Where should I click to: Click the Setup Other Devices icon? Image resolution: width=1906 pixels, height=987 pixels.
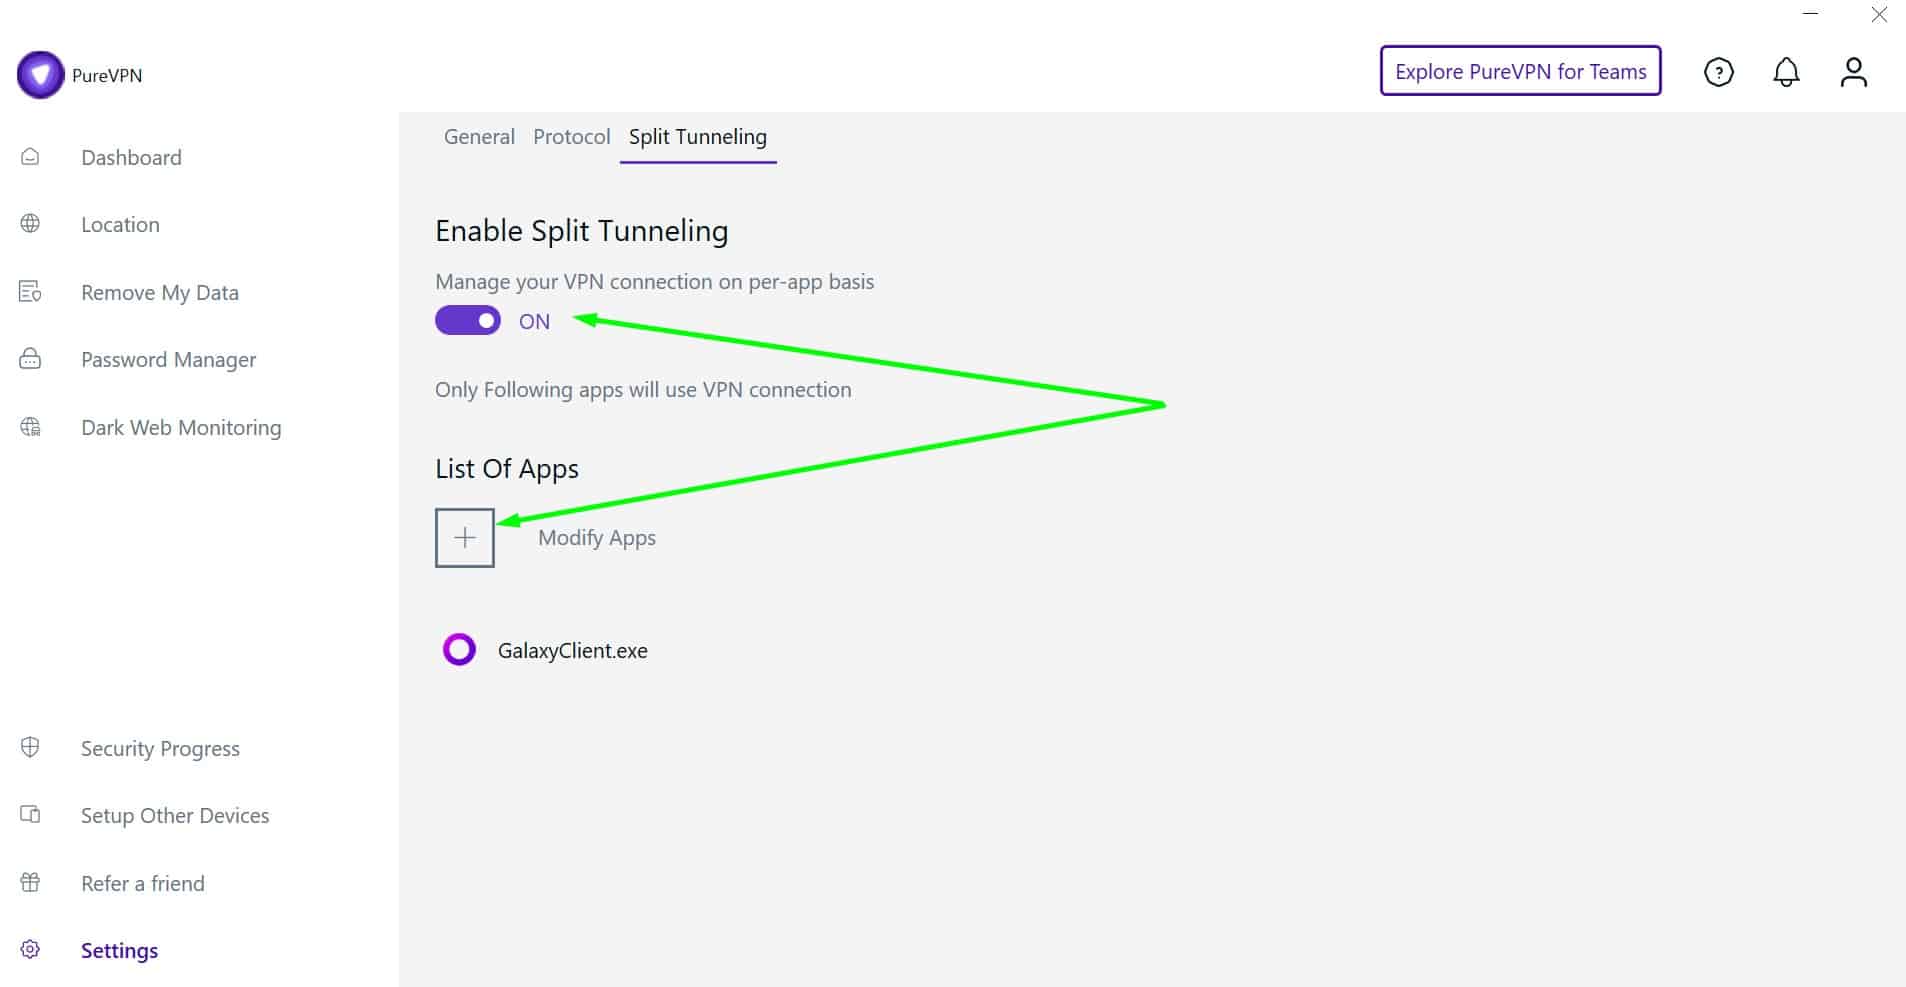(31, 814)
